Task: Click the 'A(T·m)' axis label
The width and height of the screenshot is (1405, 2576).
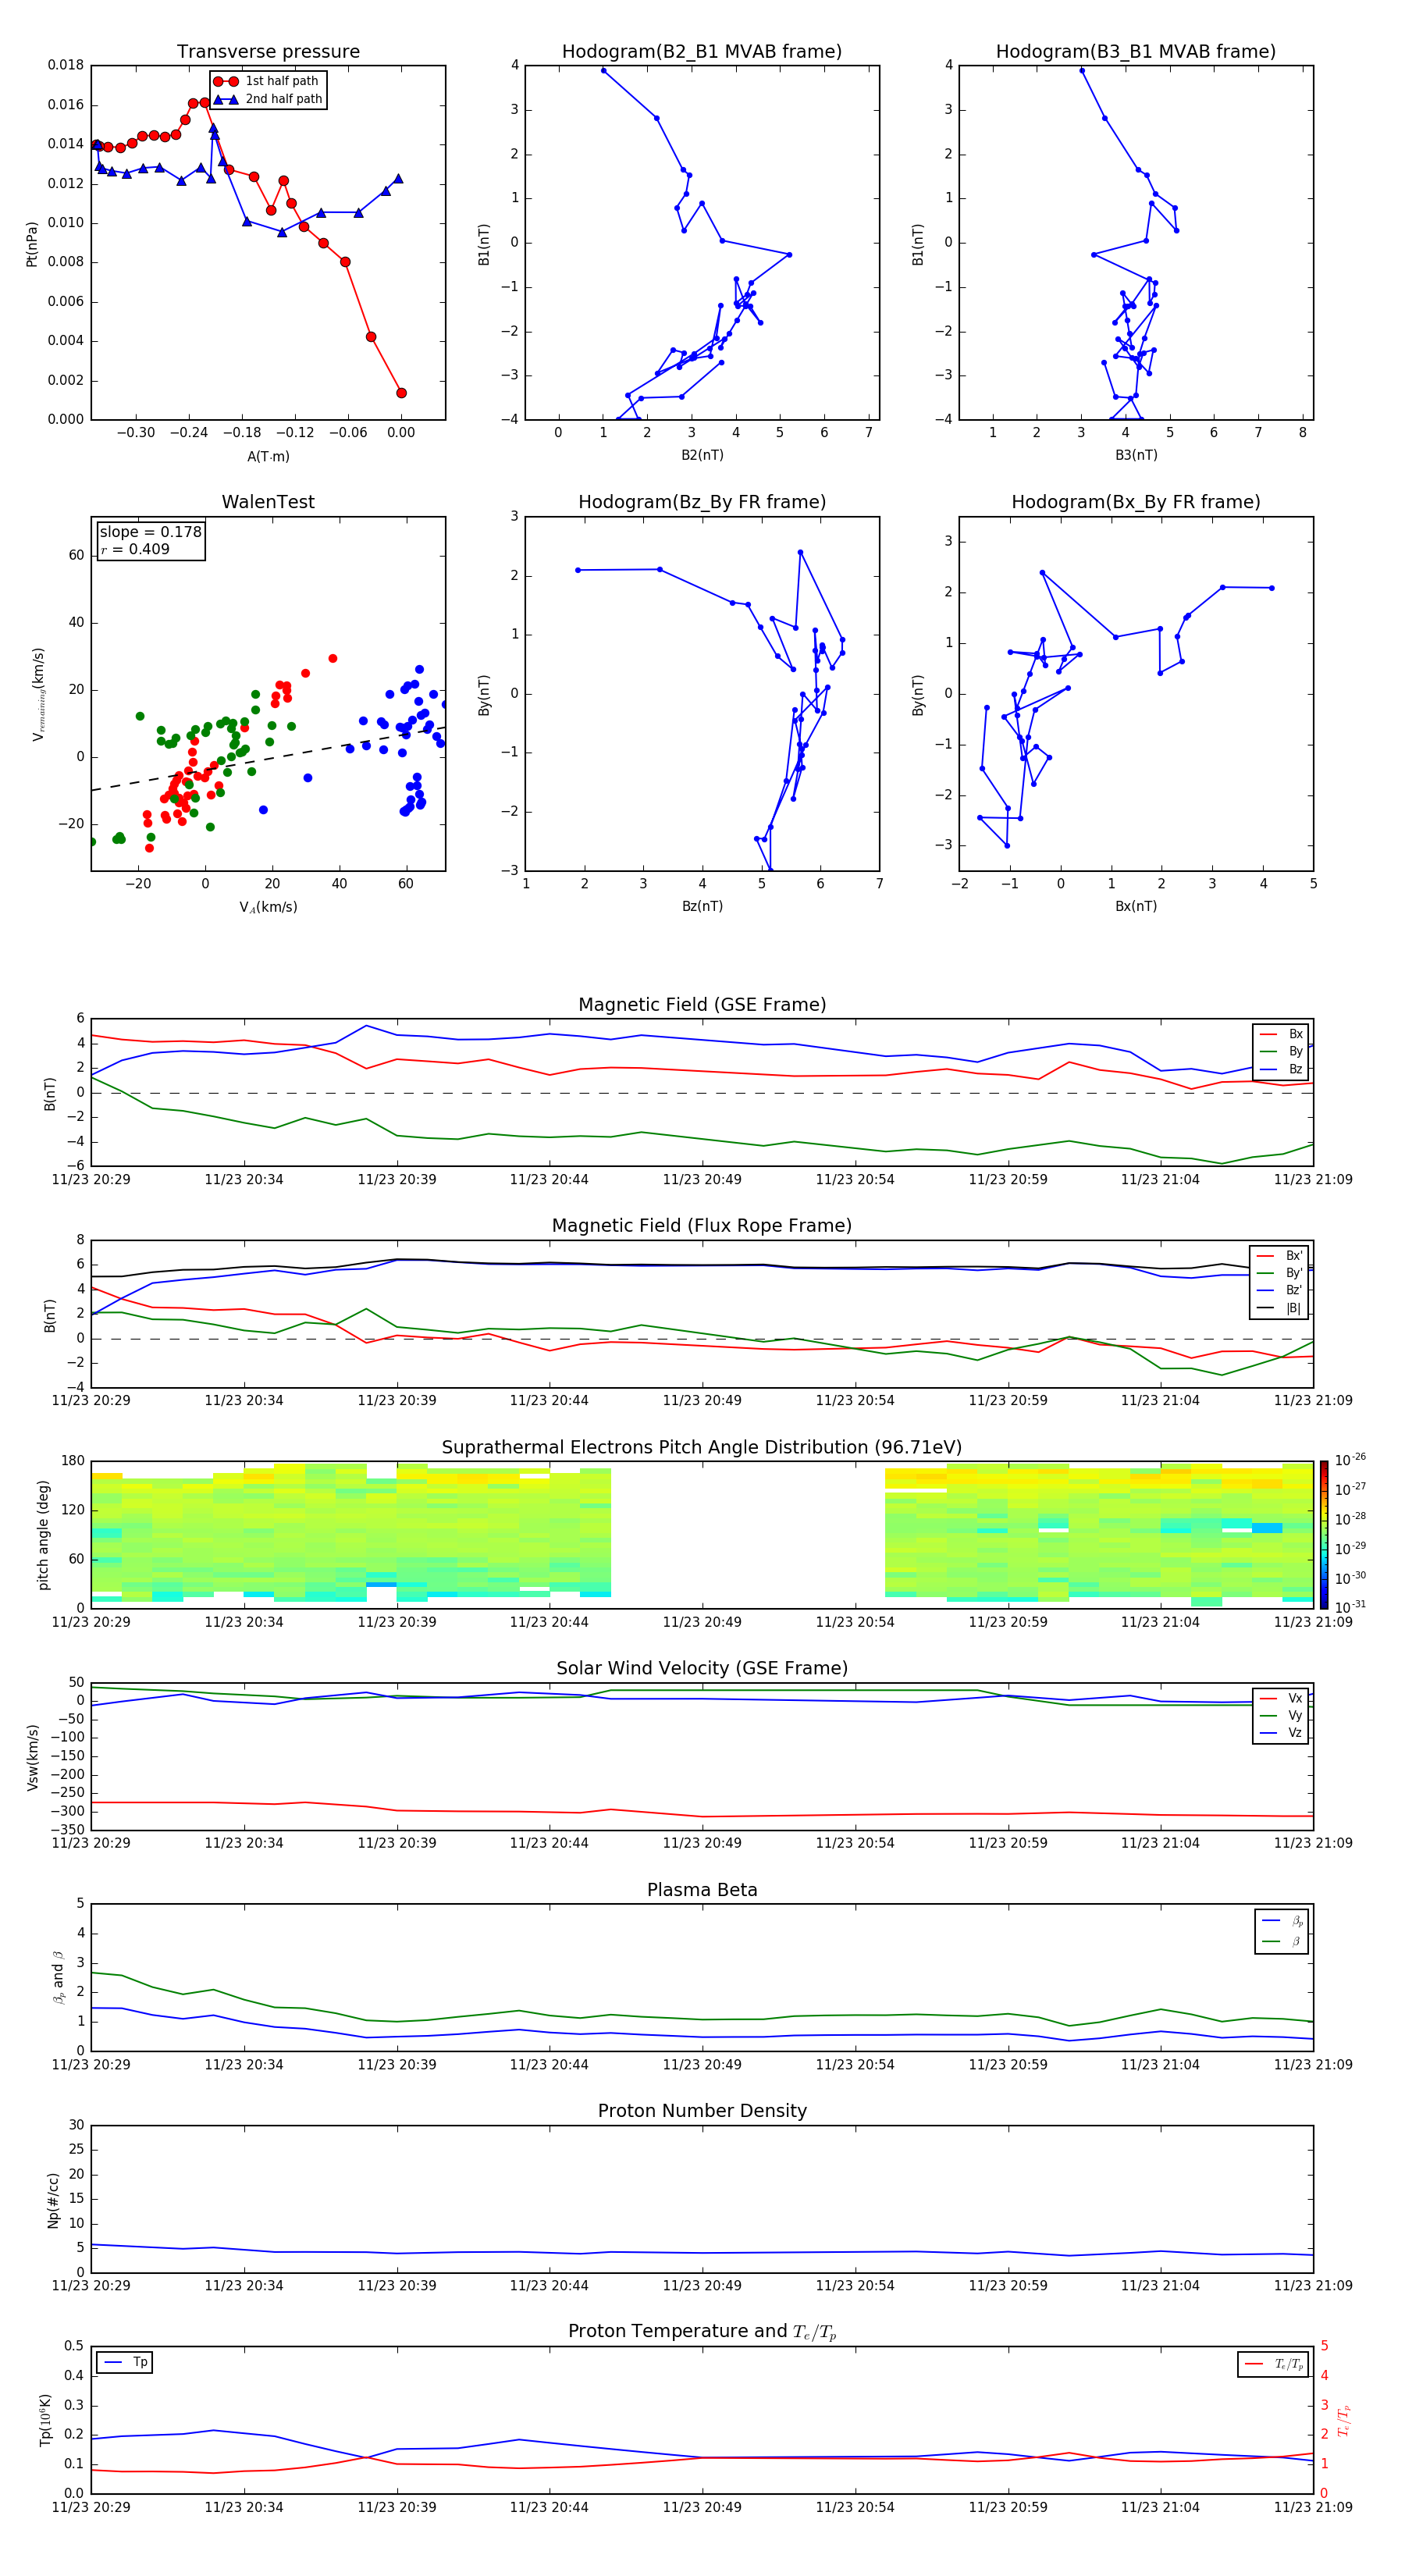Action: 268,456
